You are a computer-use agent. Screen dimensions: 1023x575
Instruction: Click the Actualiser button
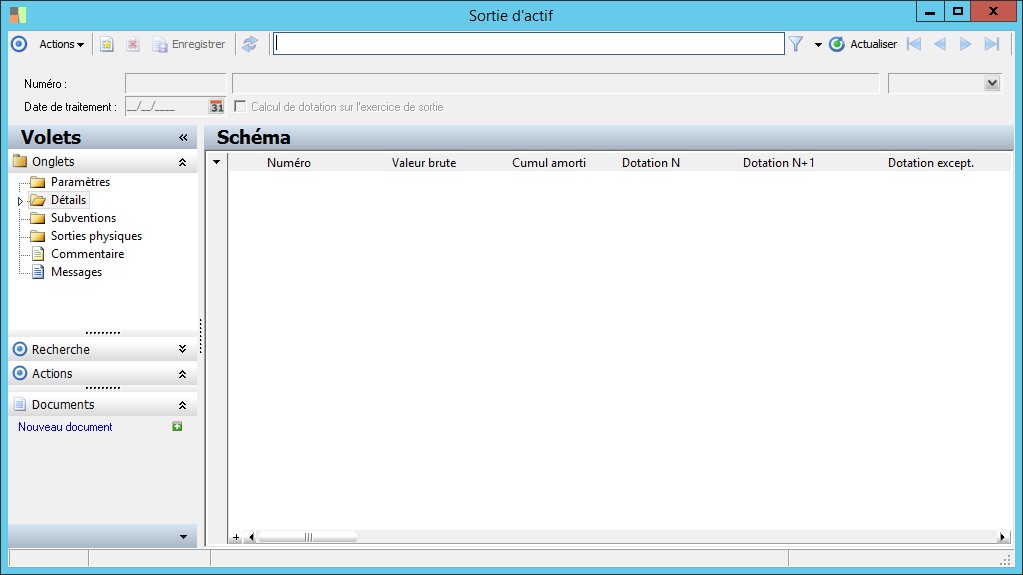coord(863,44)
